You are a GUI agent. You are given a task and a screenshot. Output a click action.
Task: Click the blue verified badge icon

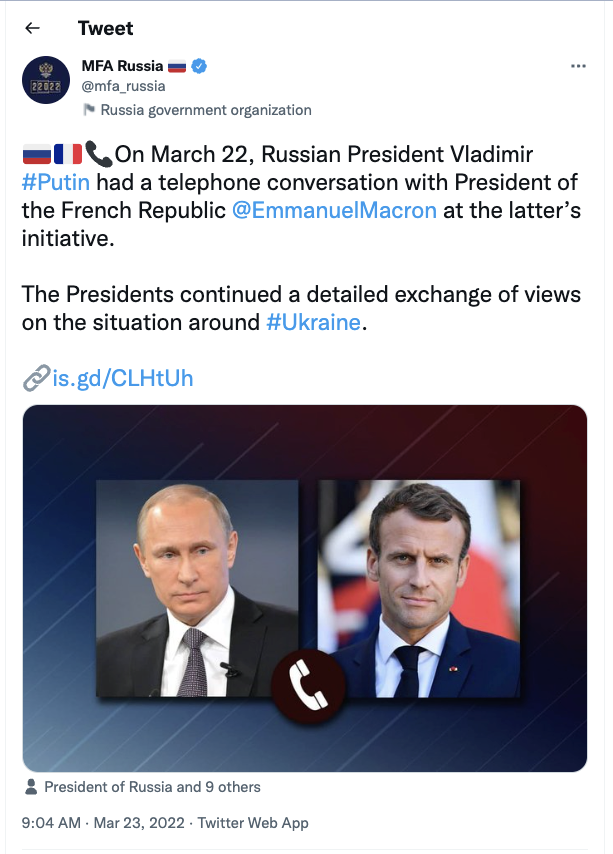[x=200, y=66]
